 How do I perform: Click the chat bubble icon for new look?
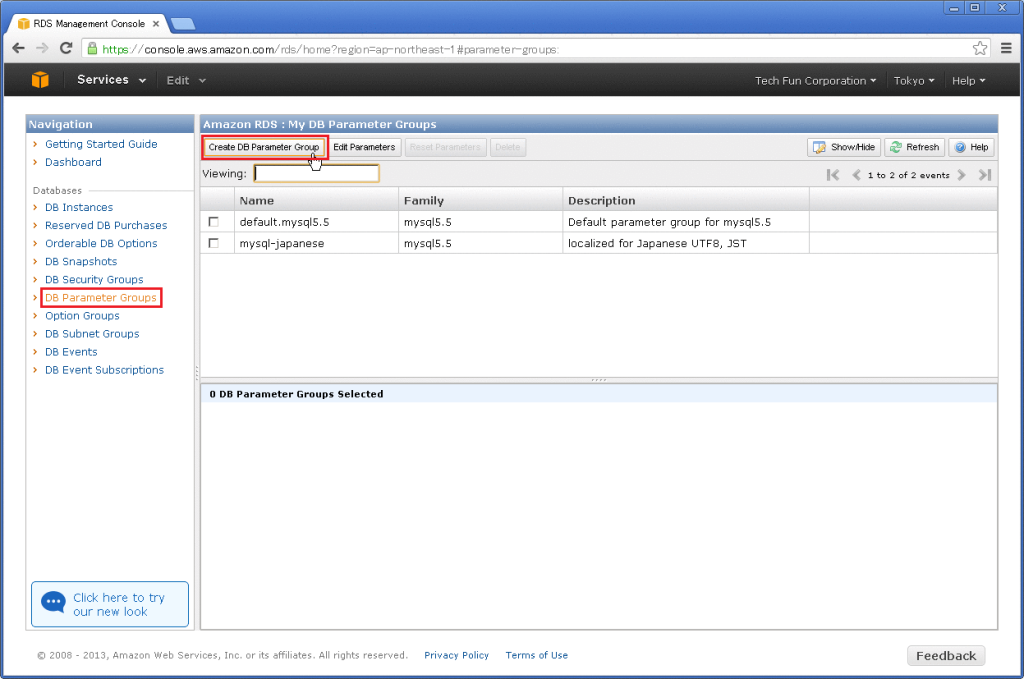(54, 603)
